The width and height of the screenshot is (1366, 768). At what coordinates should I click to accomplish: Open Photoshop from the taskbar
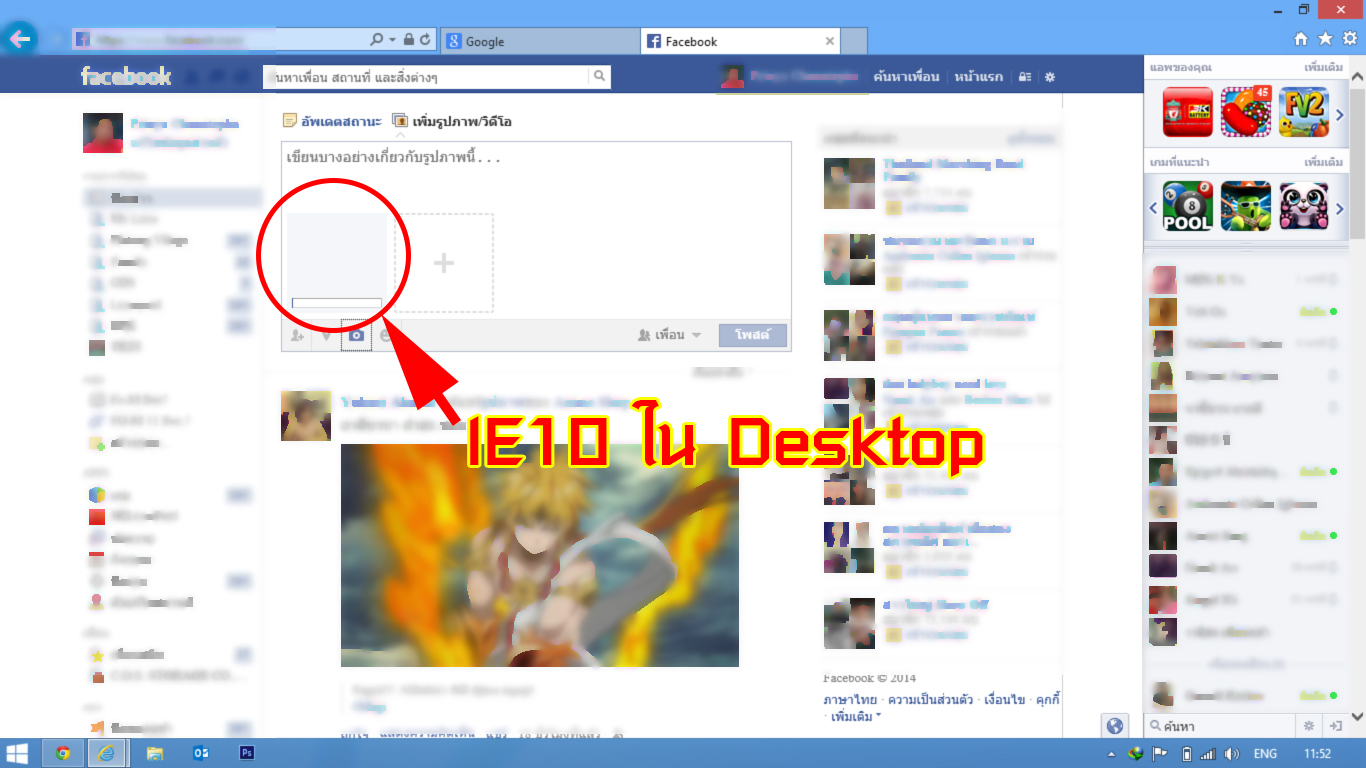(x=246, y=753)
